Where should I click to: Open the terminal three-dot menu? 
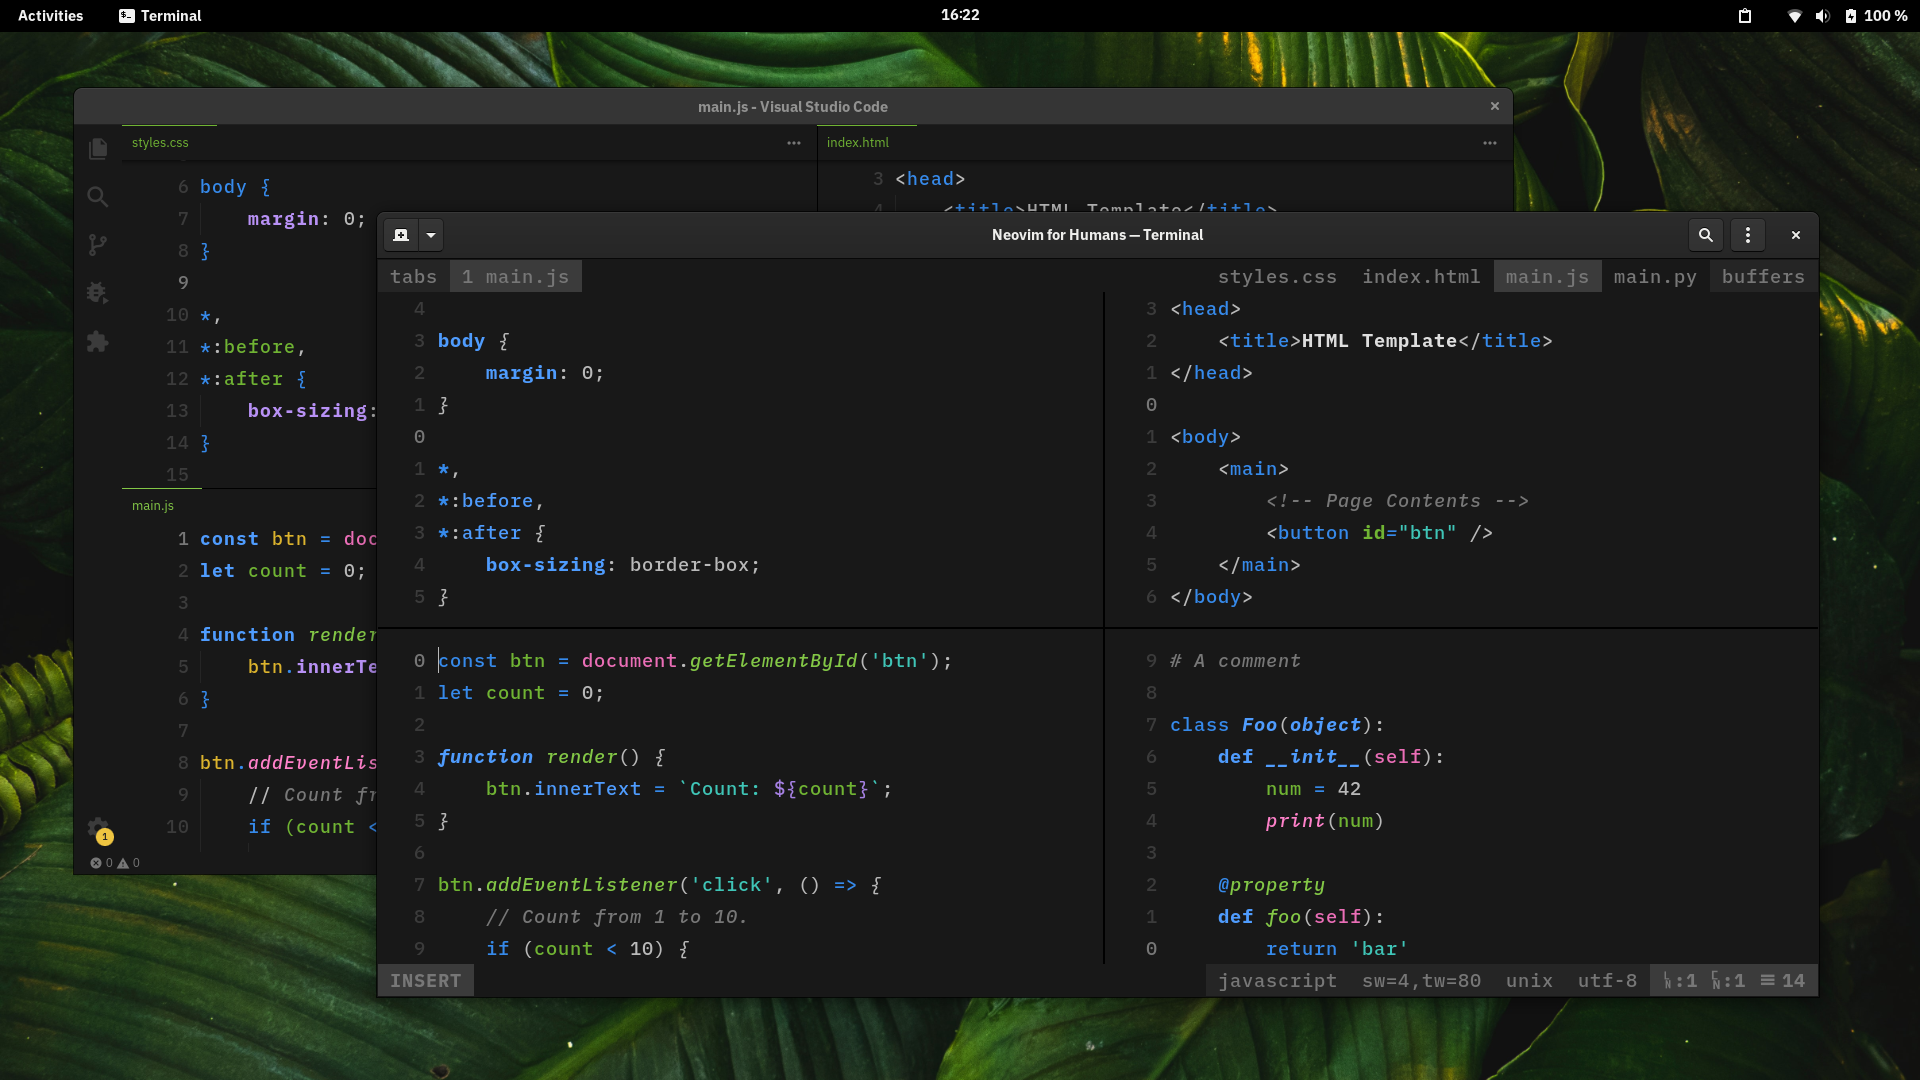[1748, 235]
